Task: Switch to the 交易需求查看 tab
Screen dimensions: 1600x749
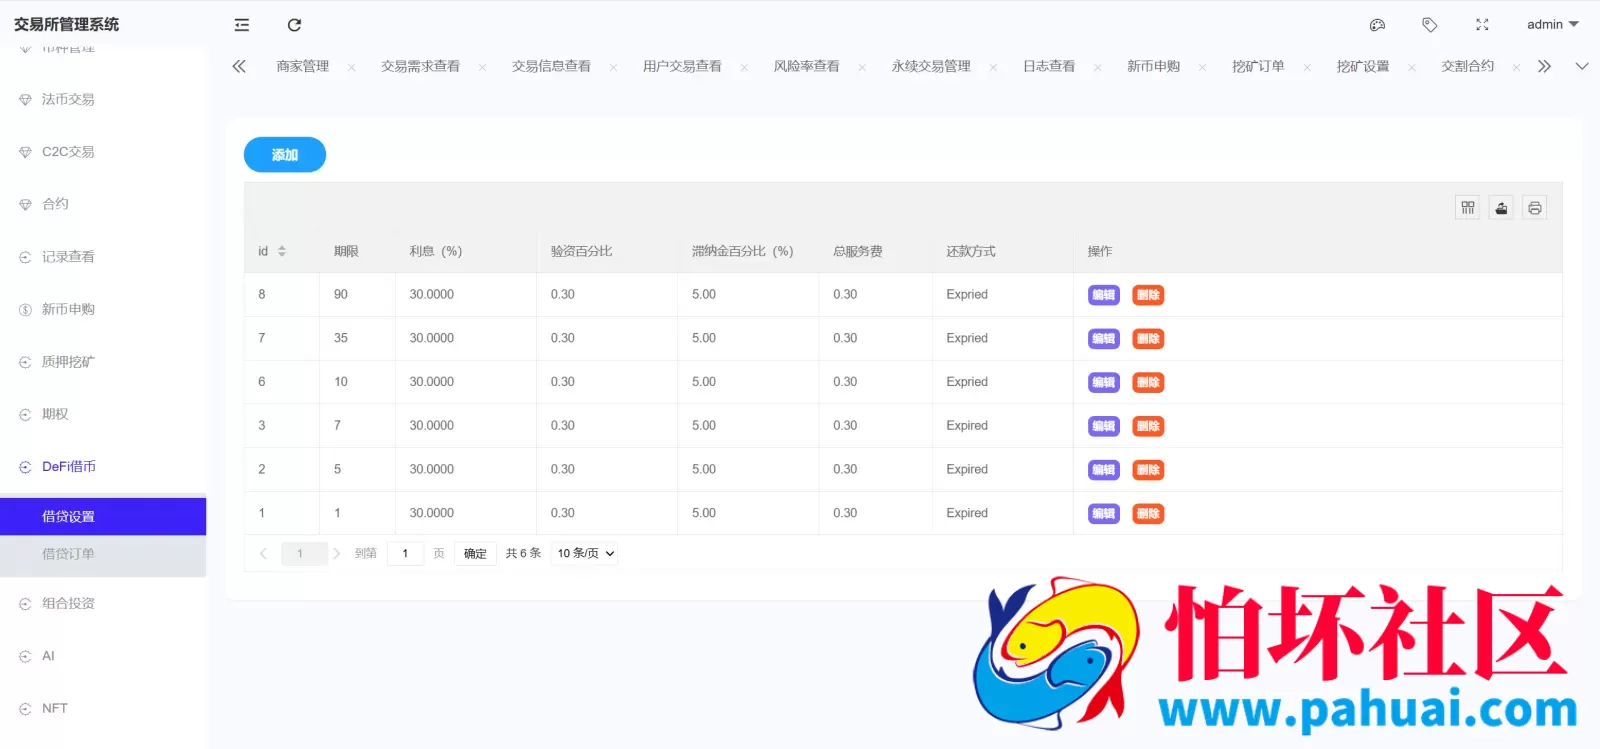Action: (420, 66)
